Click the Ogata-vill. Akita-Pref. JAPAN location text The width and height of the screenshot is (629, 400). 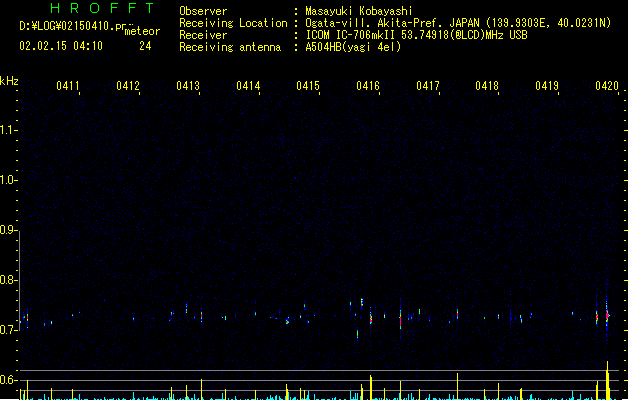point(458,23)
